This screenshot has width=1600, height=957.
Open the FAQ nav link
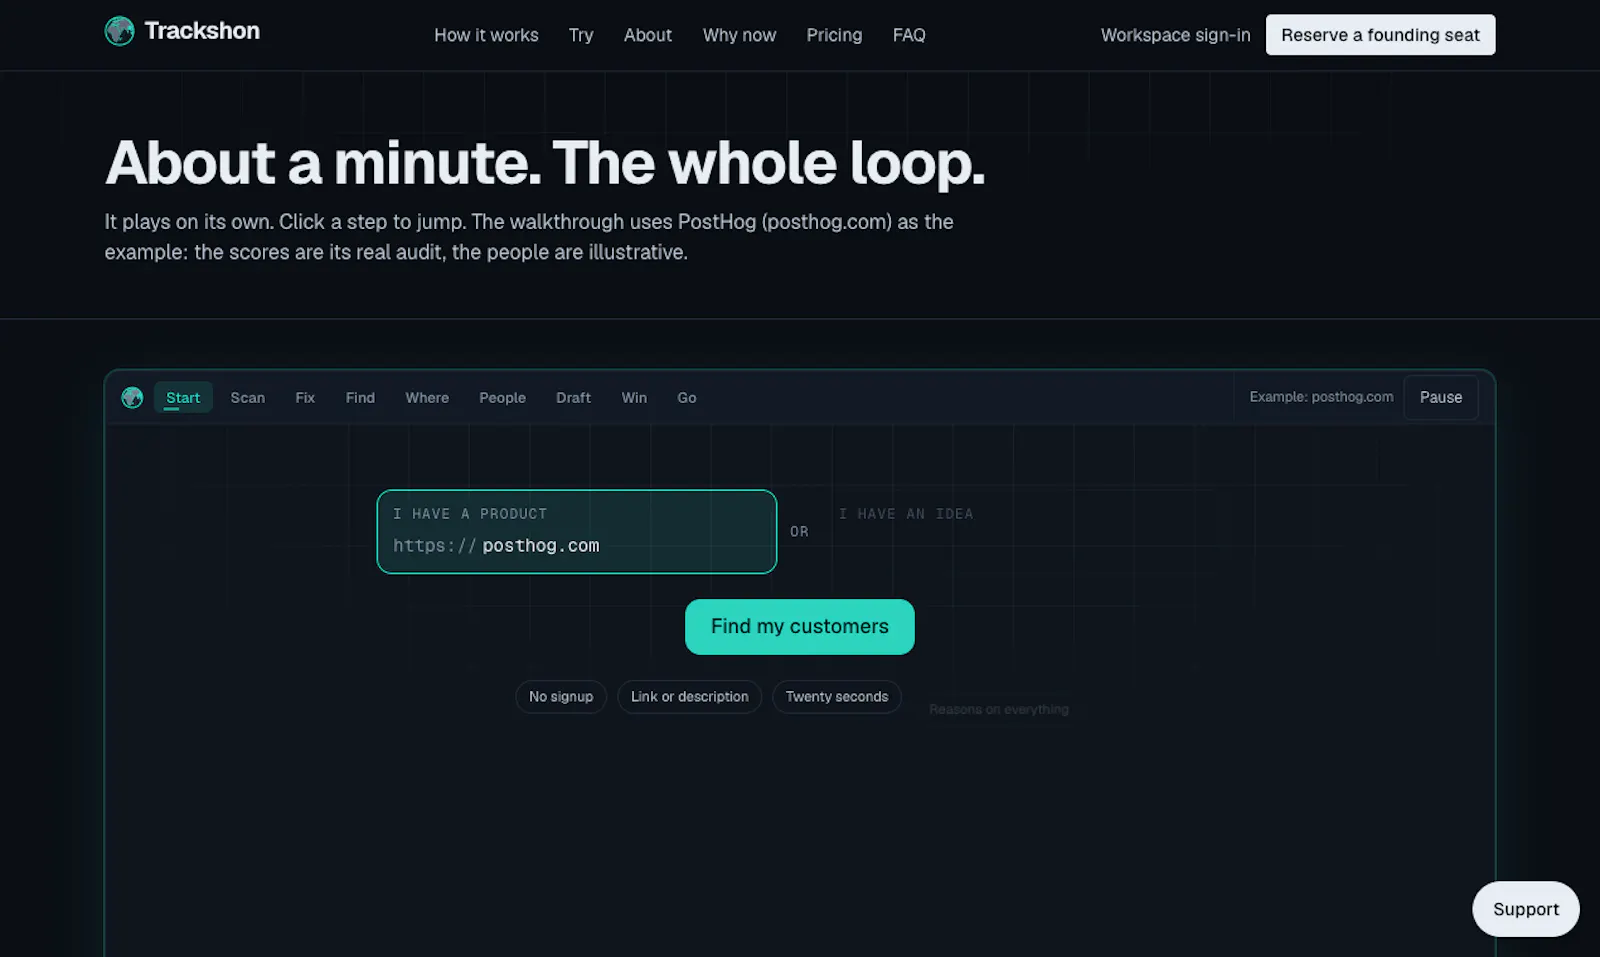click(x=909, y=35)
